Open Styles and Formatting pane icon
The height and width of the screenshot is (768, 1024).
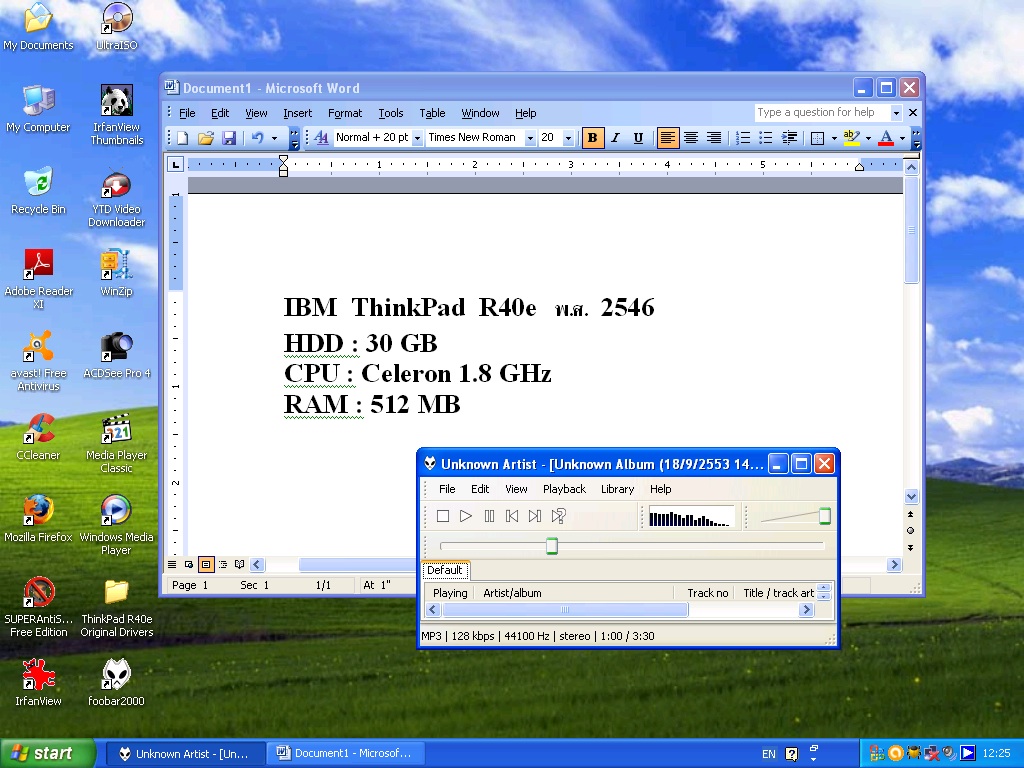321,138
